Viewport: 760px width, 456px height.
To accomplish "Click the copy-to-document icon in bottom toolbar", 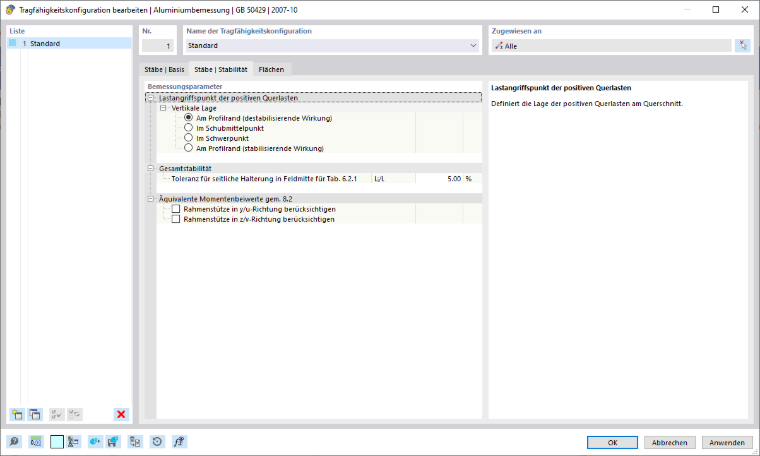I will (135, 441).
